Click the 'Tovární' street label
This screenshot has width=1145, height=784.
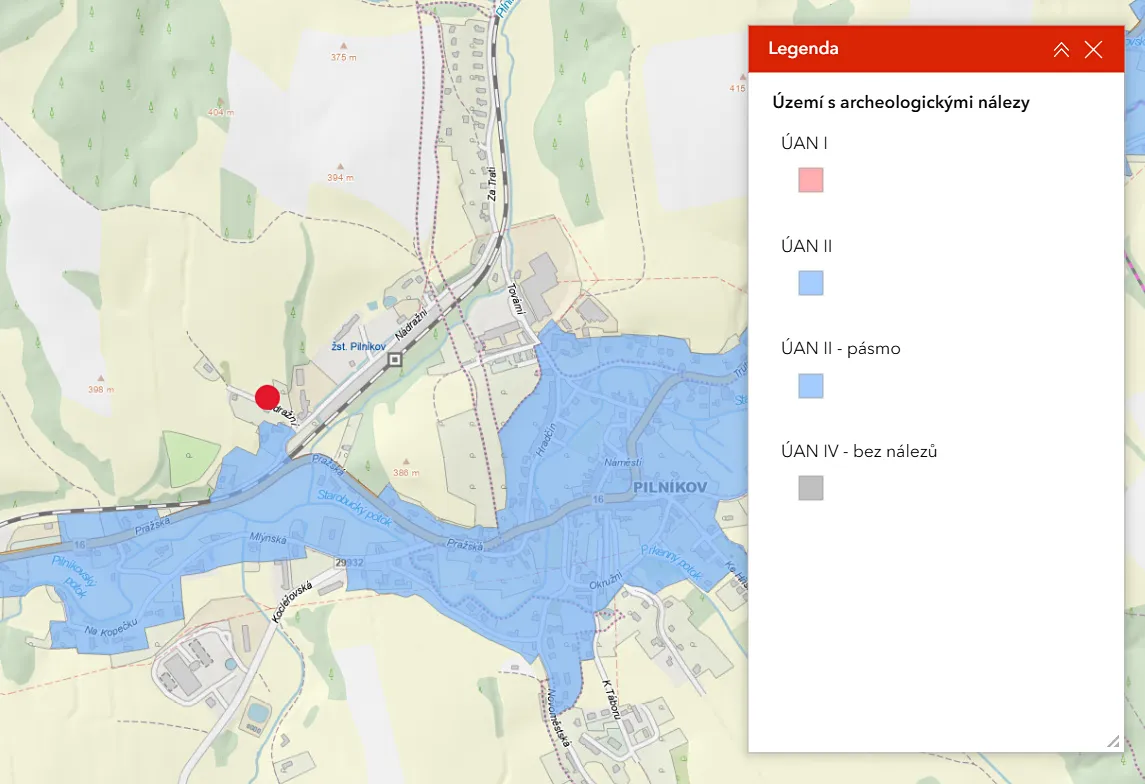517,299
